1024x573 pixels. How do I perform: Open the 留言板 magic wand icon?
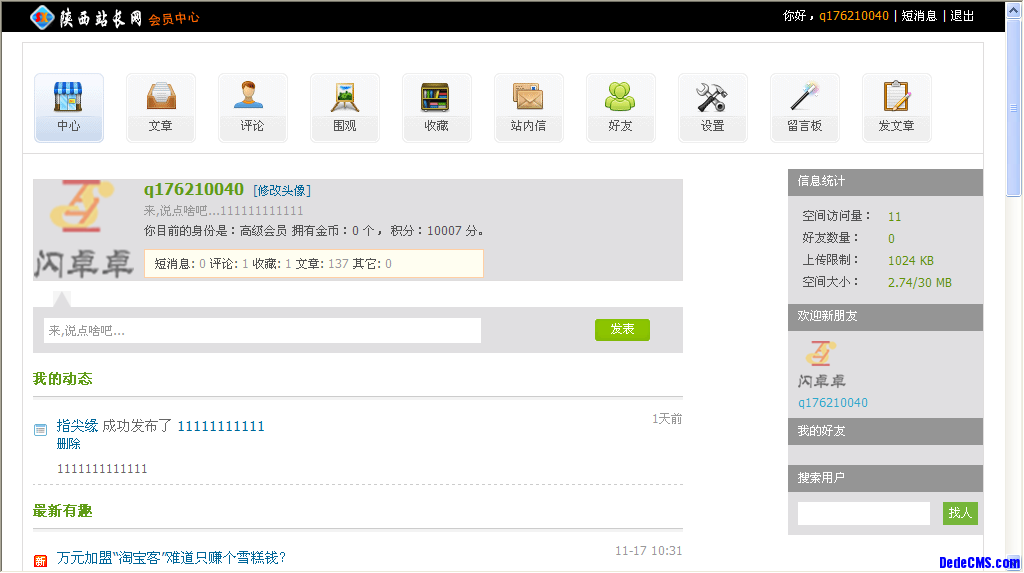(805, 108)
